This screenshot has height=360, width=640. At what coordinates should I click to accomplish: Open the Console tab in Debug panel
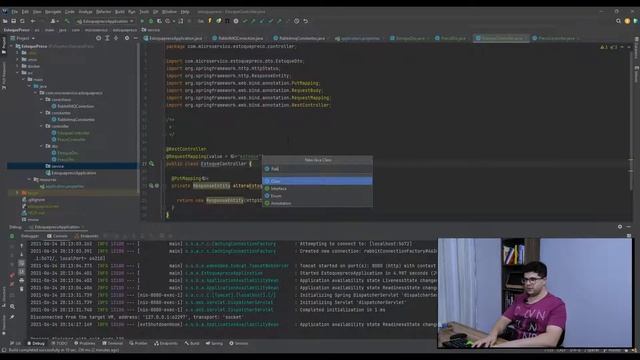[57, 236]
